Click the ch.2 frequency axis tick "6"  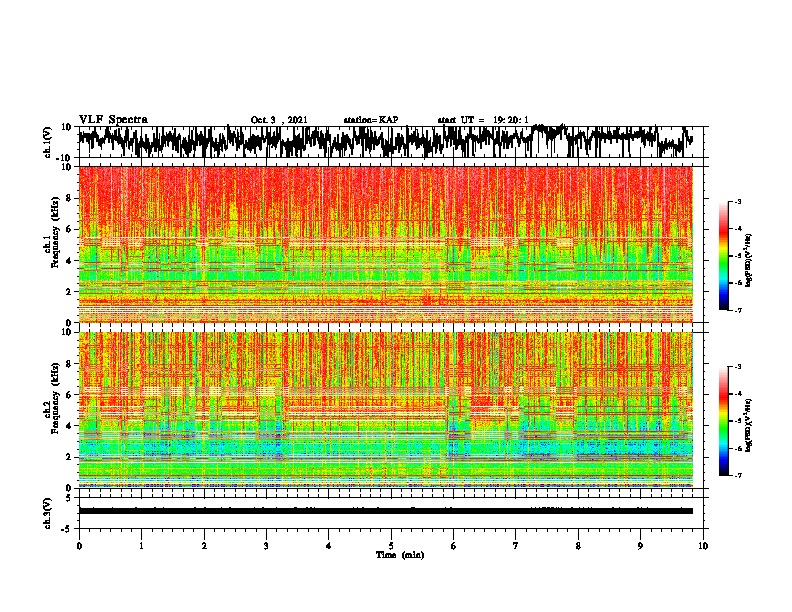[x=70, y=395]
